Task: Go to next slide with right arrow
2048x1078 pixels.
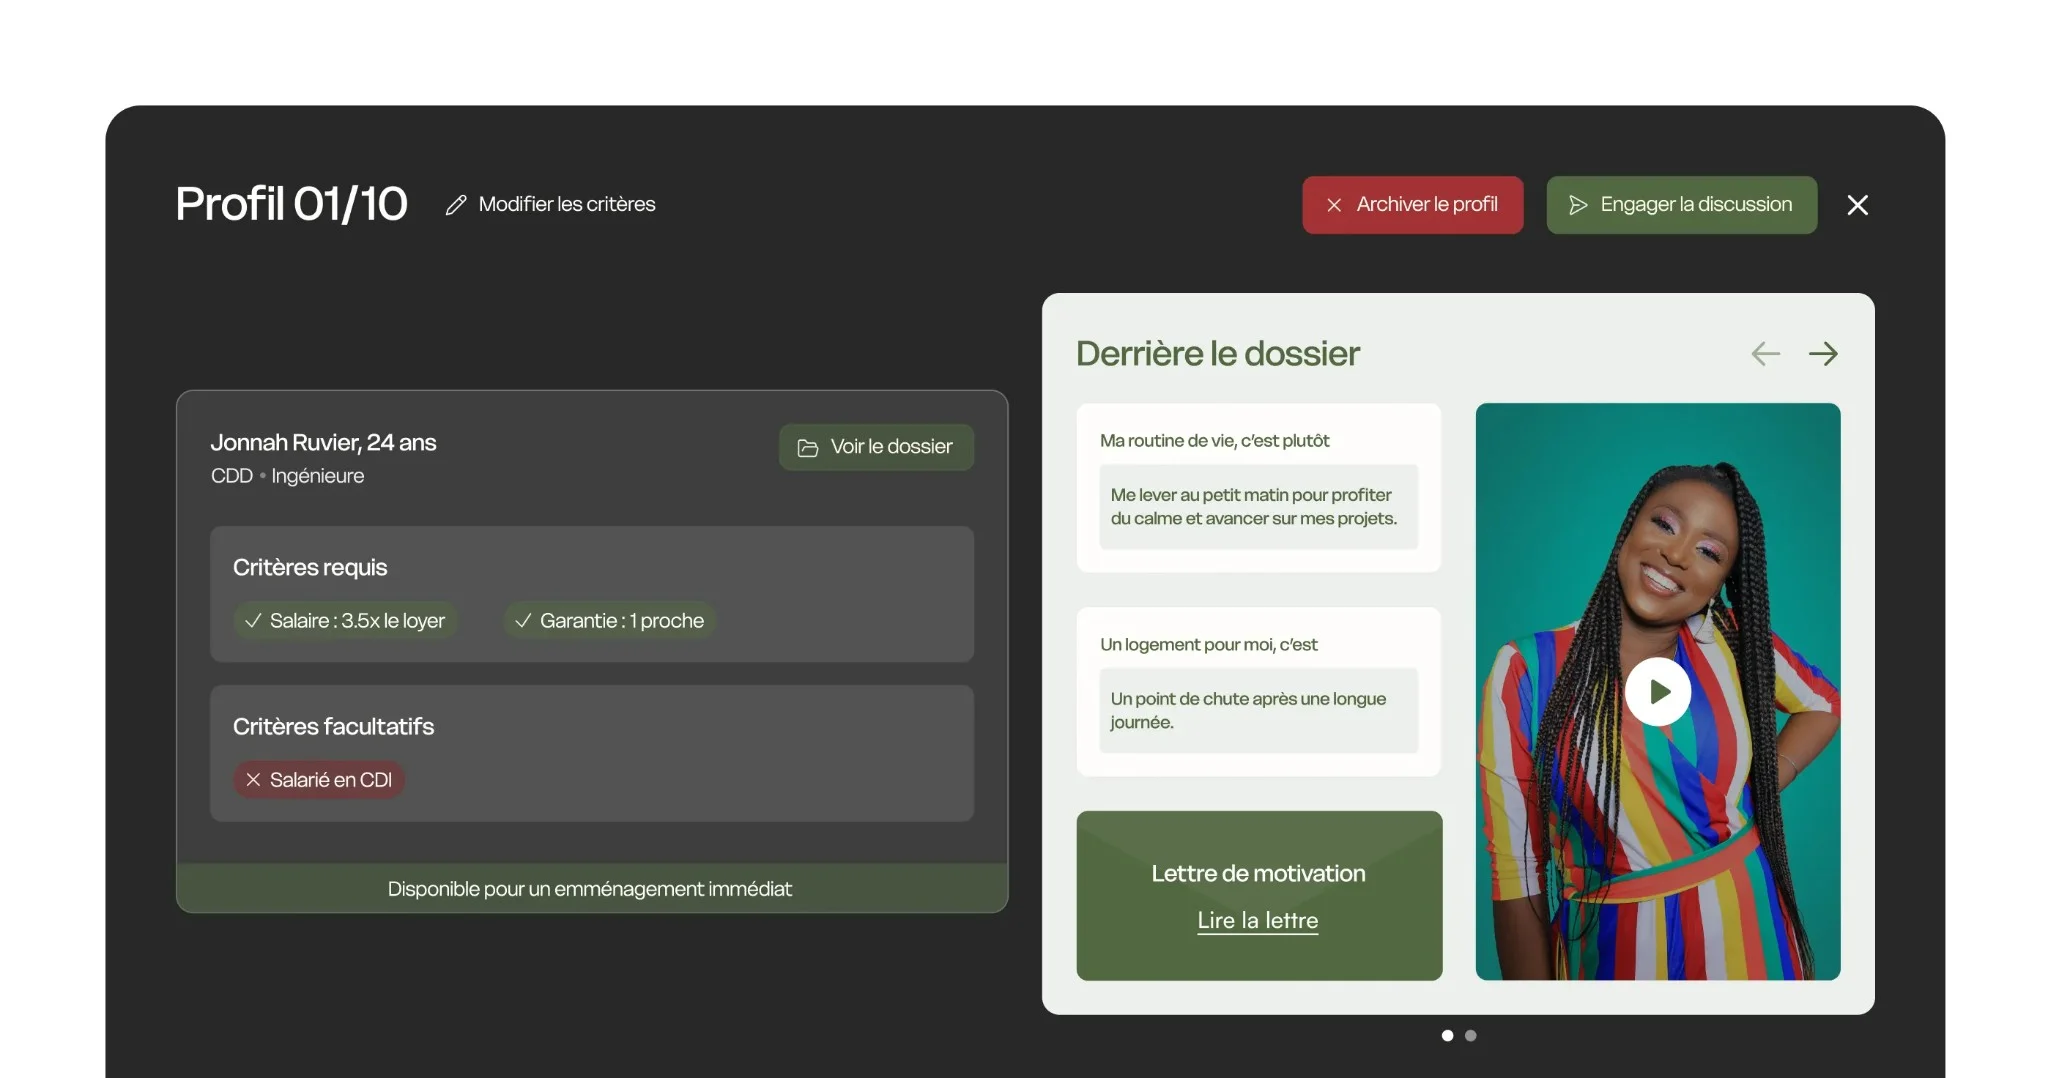Action: [1823, 354]
